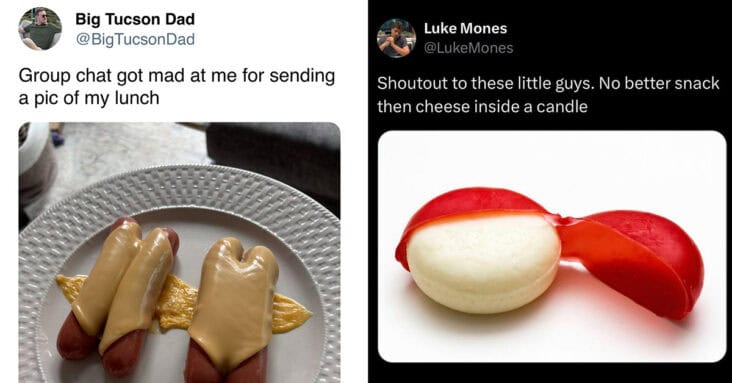732x383 pixels.
Task: Click the peeled-open red wax shell half
Action: coord(633,262)
